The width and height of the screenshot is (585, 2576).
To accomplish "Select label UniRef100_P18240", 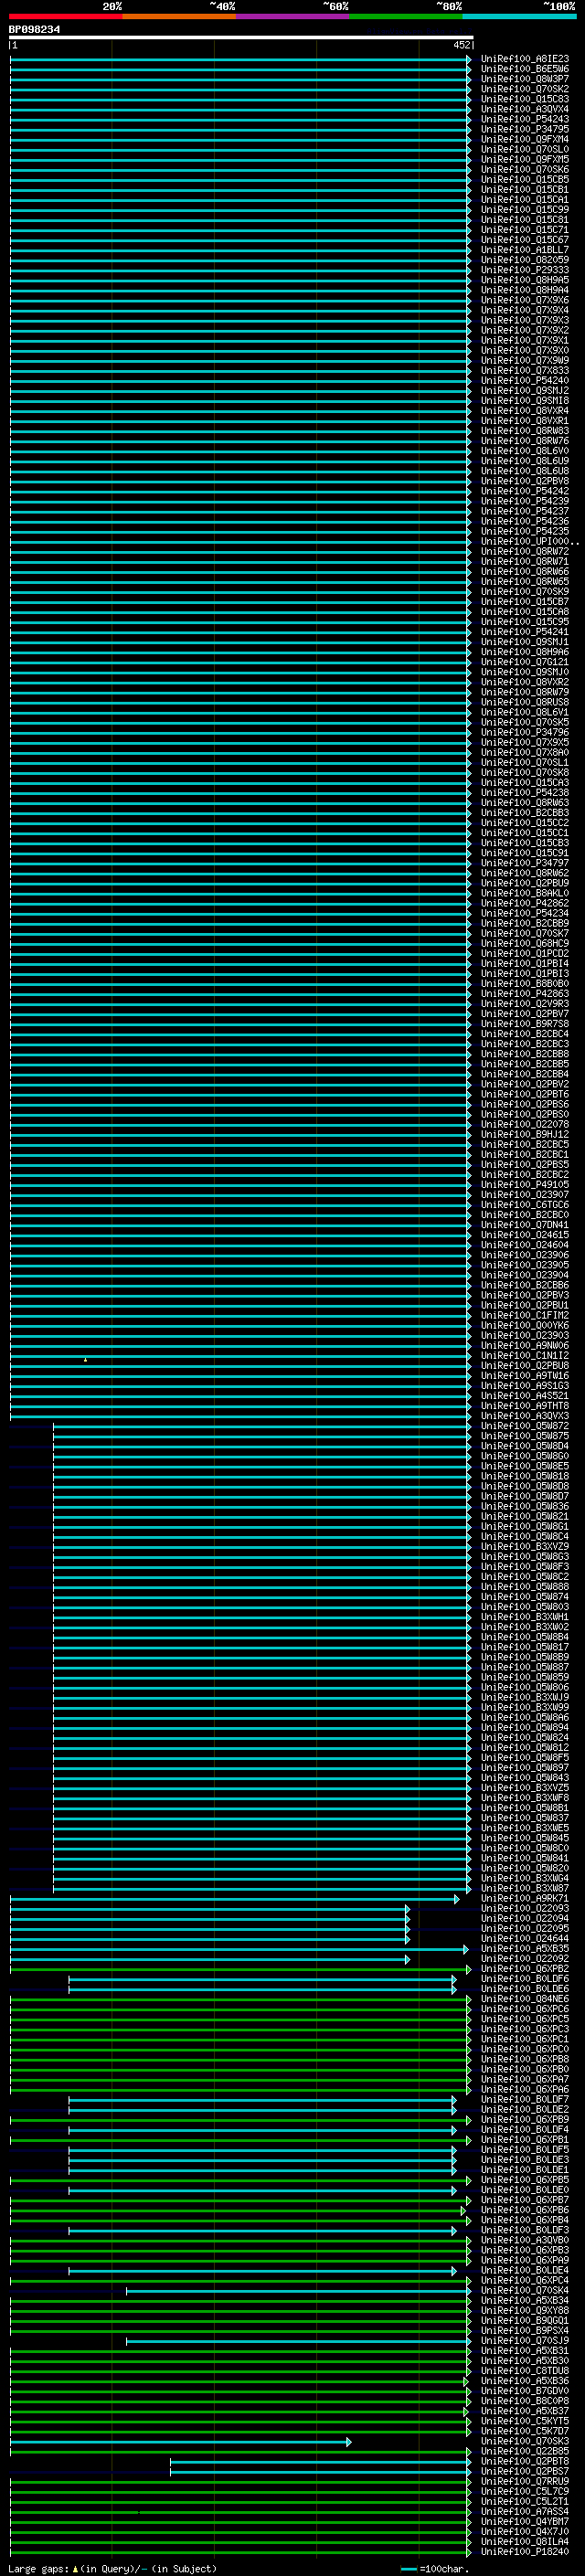I will click(525, 2552).
